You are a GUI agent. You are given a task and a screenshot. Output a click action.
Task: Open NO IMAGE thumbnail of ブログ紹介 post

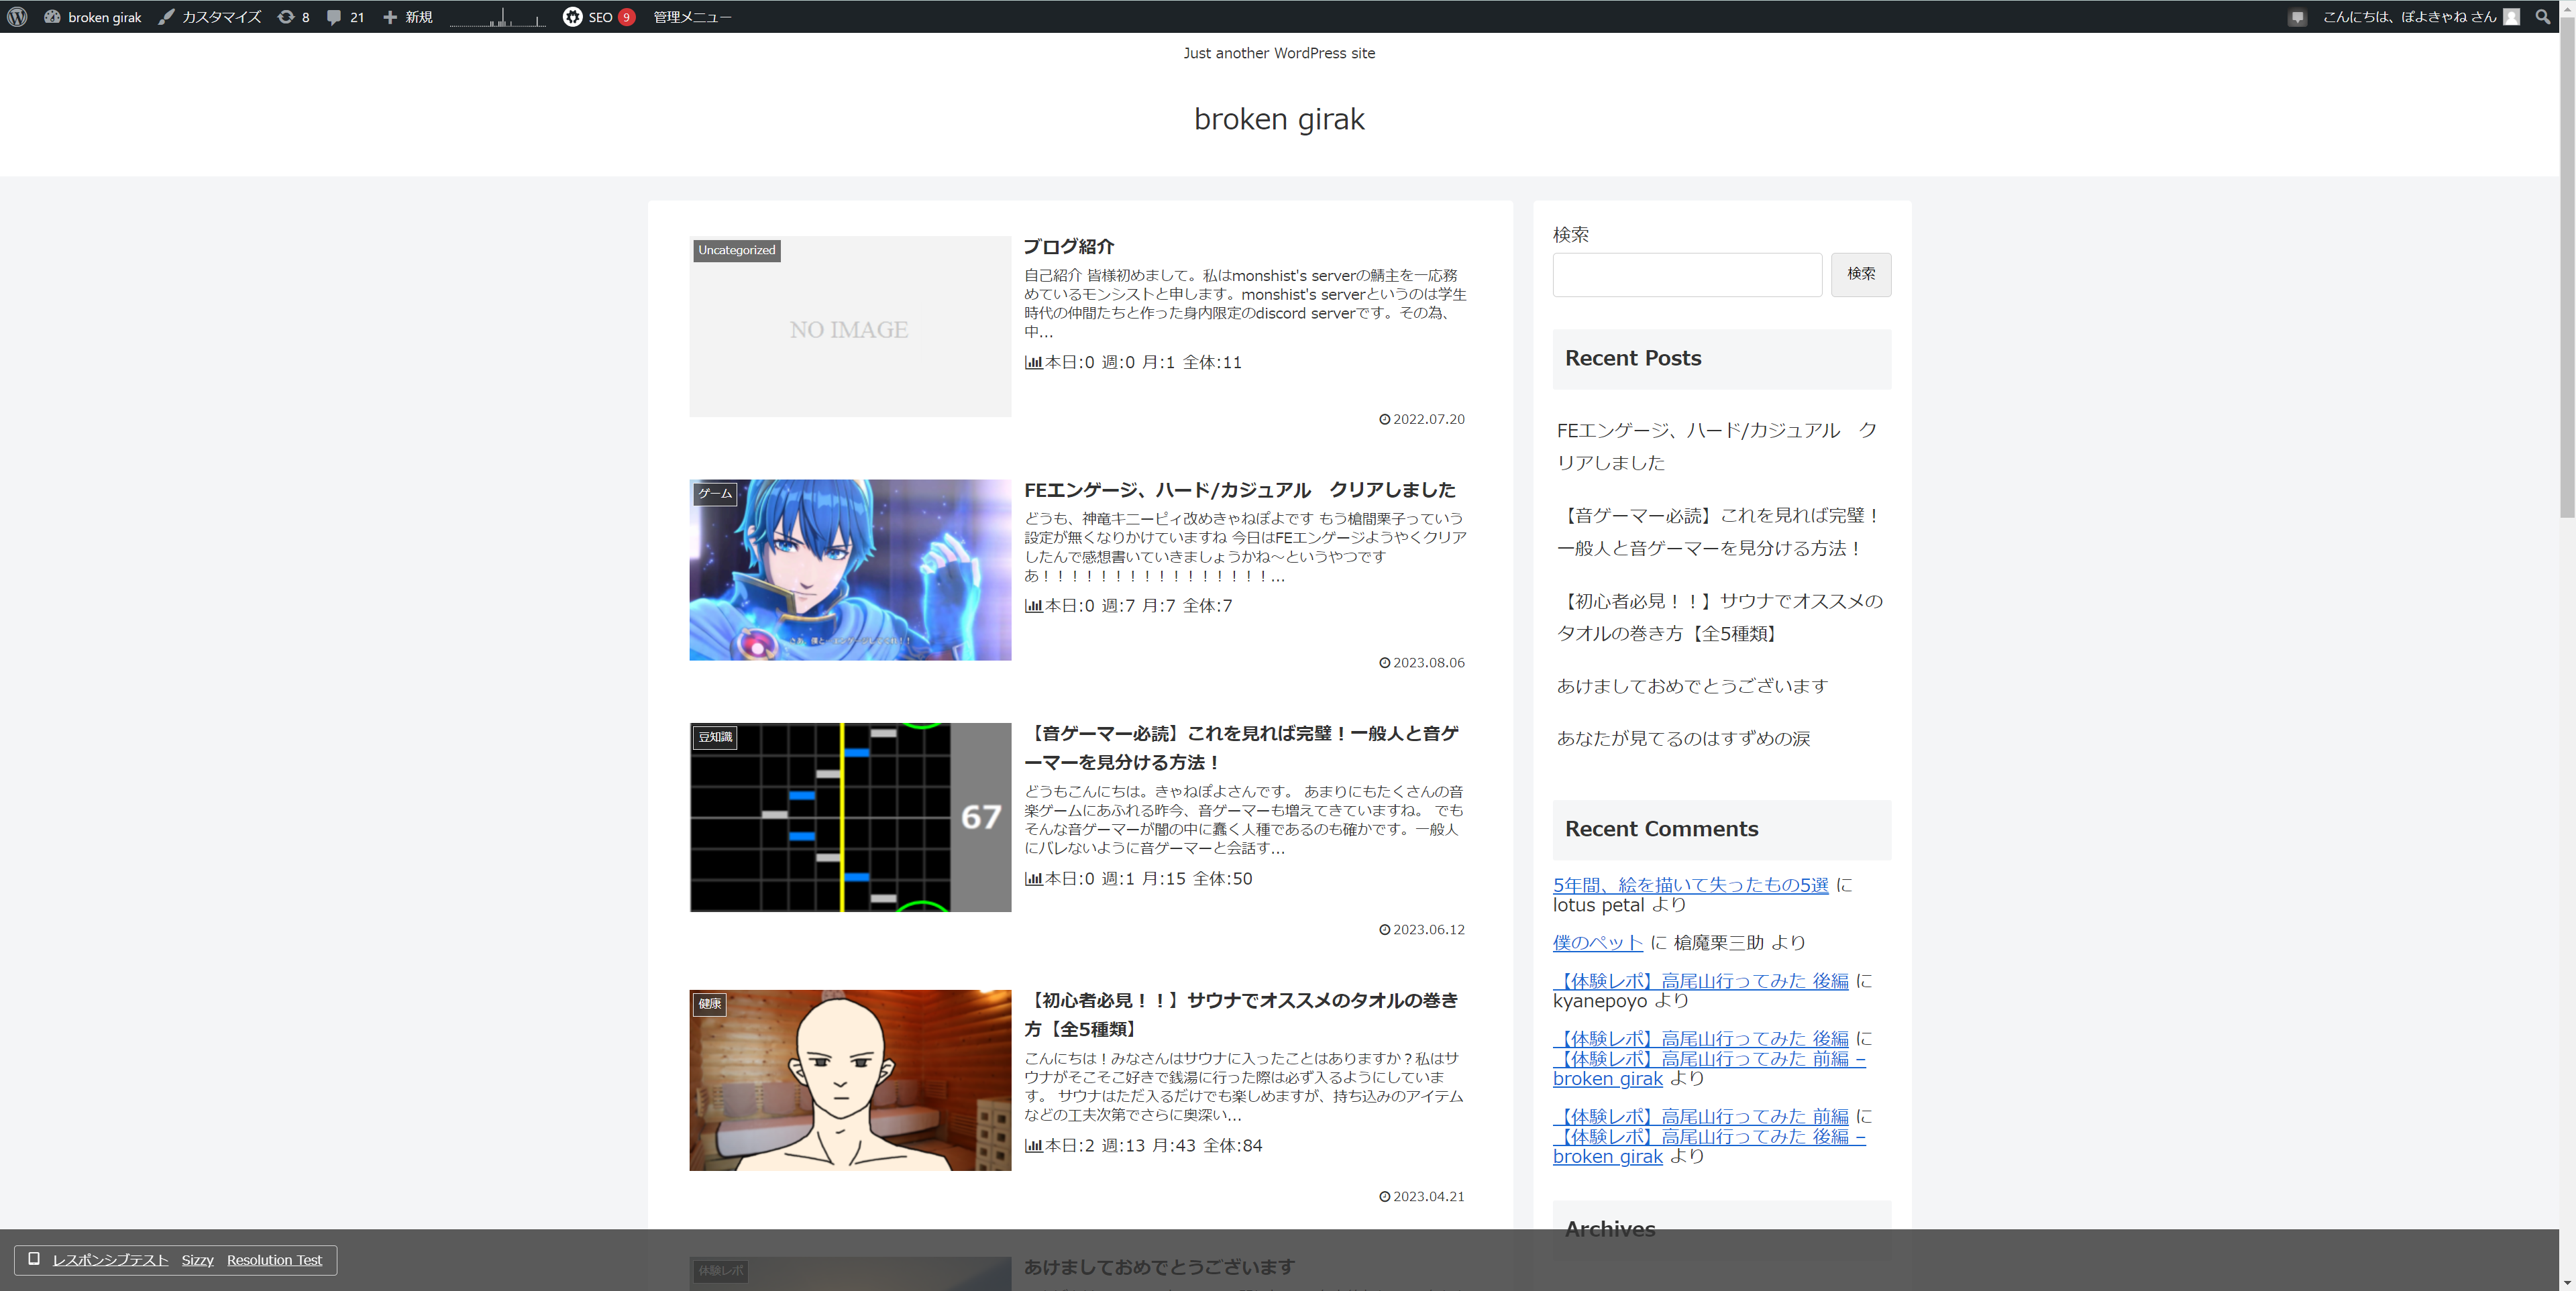pyautogui.click(x=850, y=327)
